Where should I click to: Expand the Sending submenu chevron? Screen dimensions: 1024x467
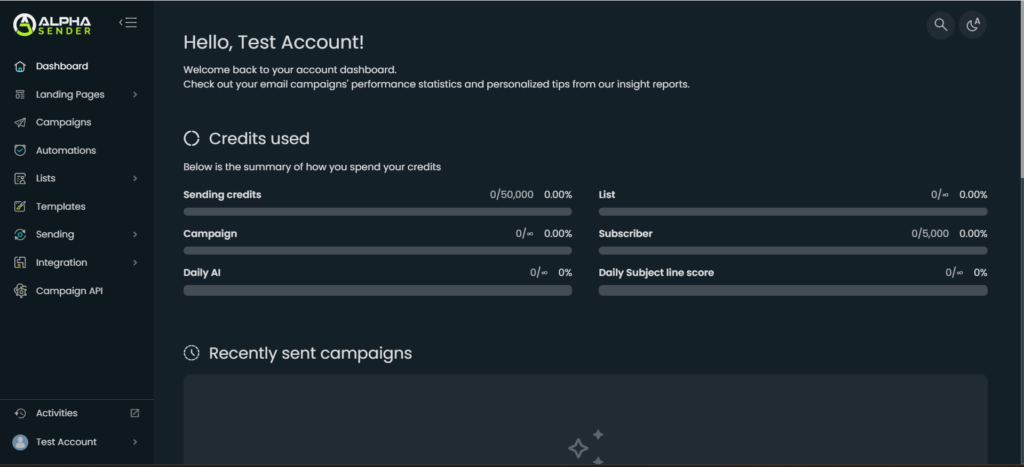click(x=135, y=234)
